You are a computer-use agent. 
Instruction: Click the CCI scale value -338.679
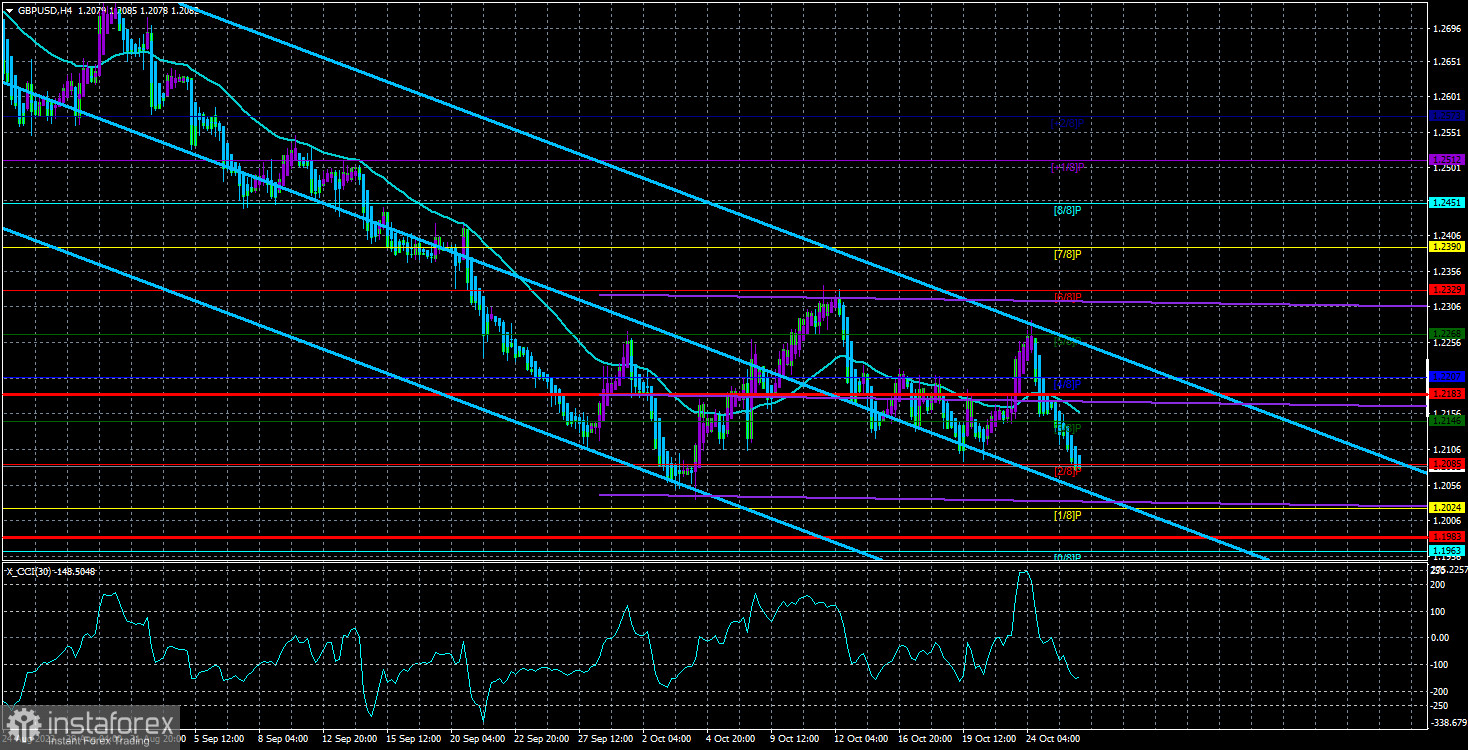point(1447,721)
